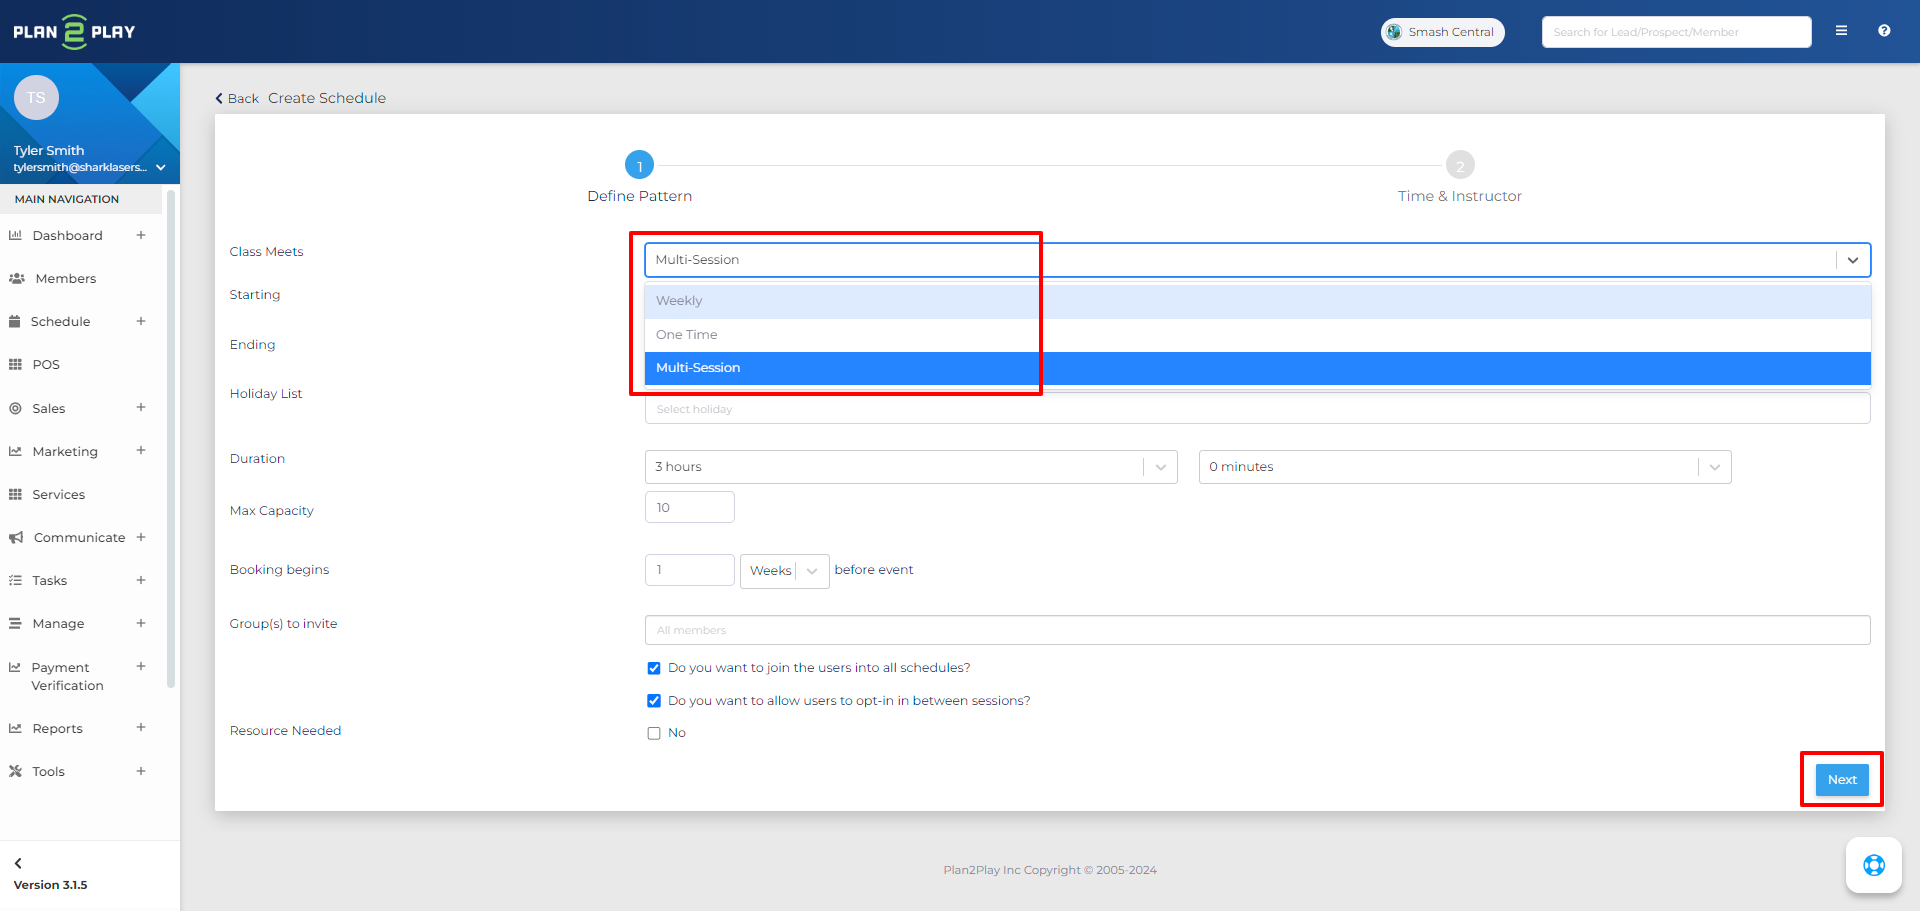Click the Next button
This screenshot has width=1920, height=911.
(1842, 780)
